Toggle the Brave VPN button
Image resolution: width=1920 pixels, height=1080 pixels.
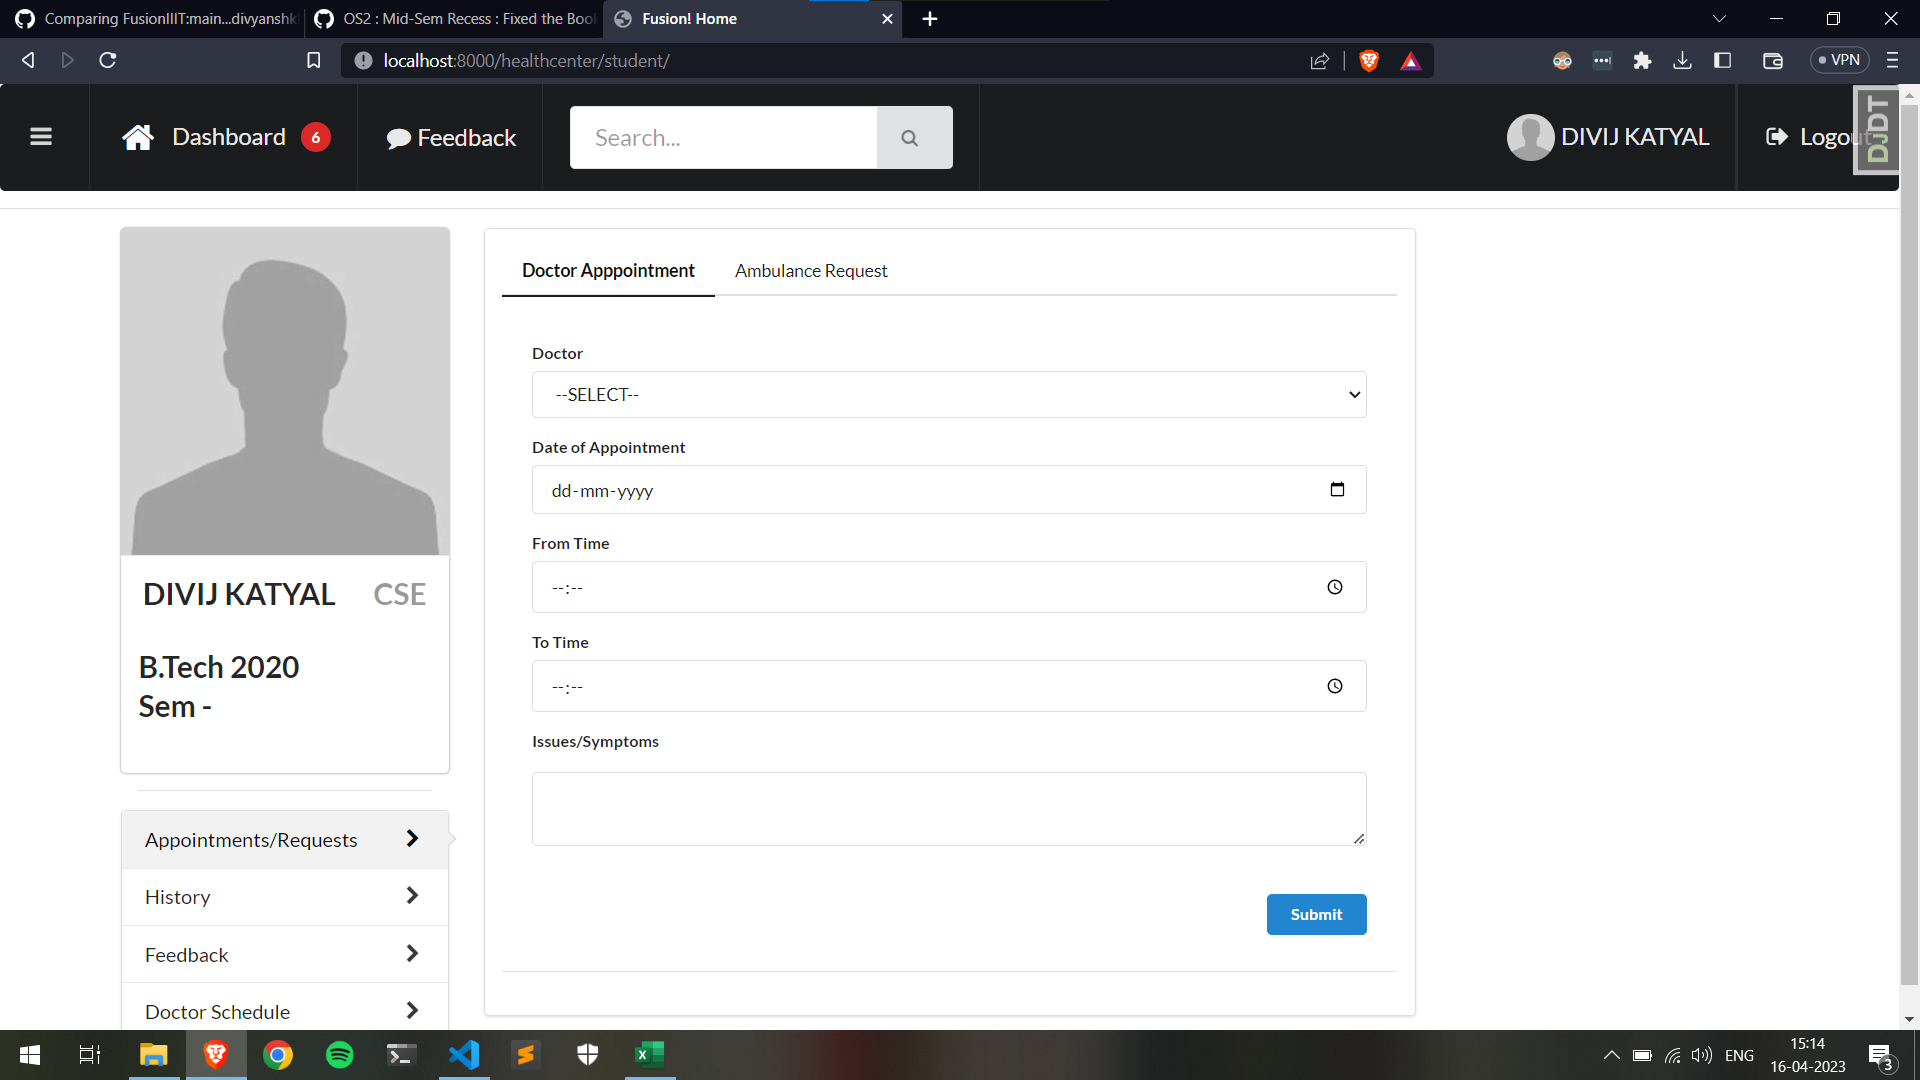coord(1839,61)
